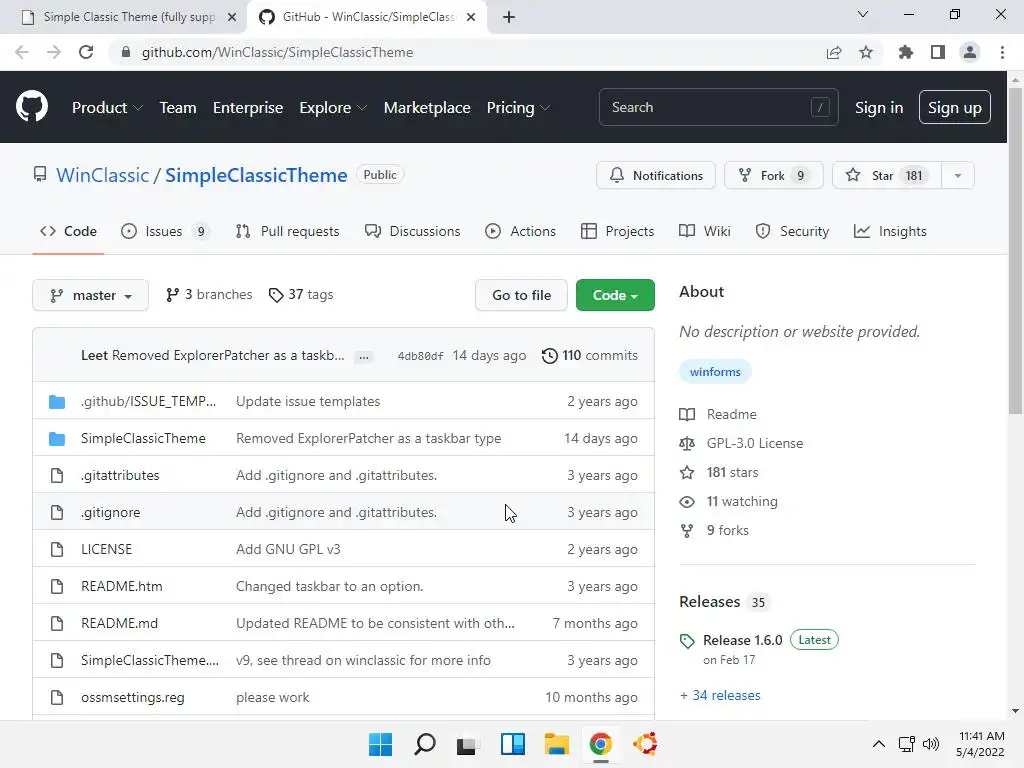
Task: Expand the Product menu
Action: [107, 108]
